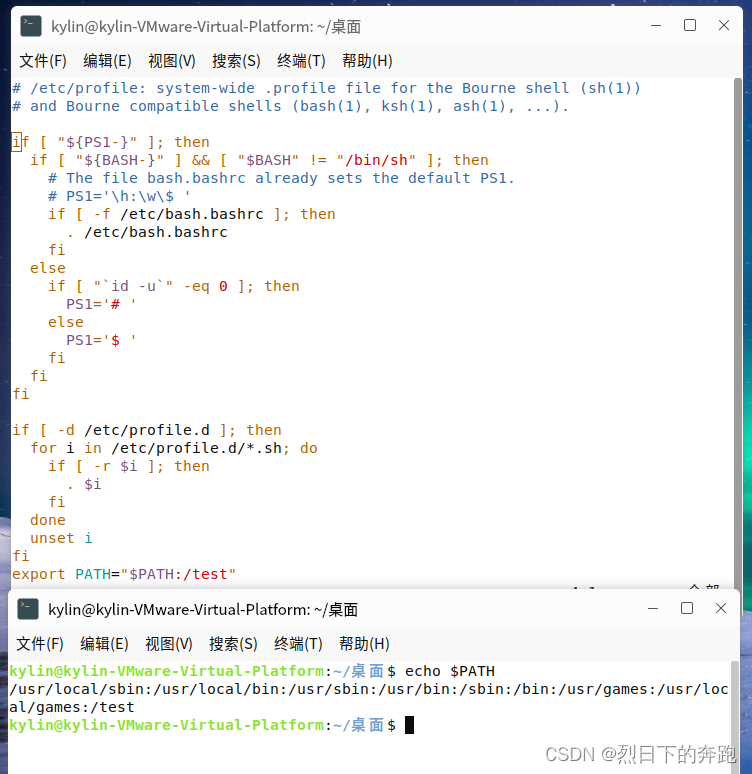Screen dimensions: 752x774
Task: Click the "PS1='# '" assignment line
Action: point(101,304)
